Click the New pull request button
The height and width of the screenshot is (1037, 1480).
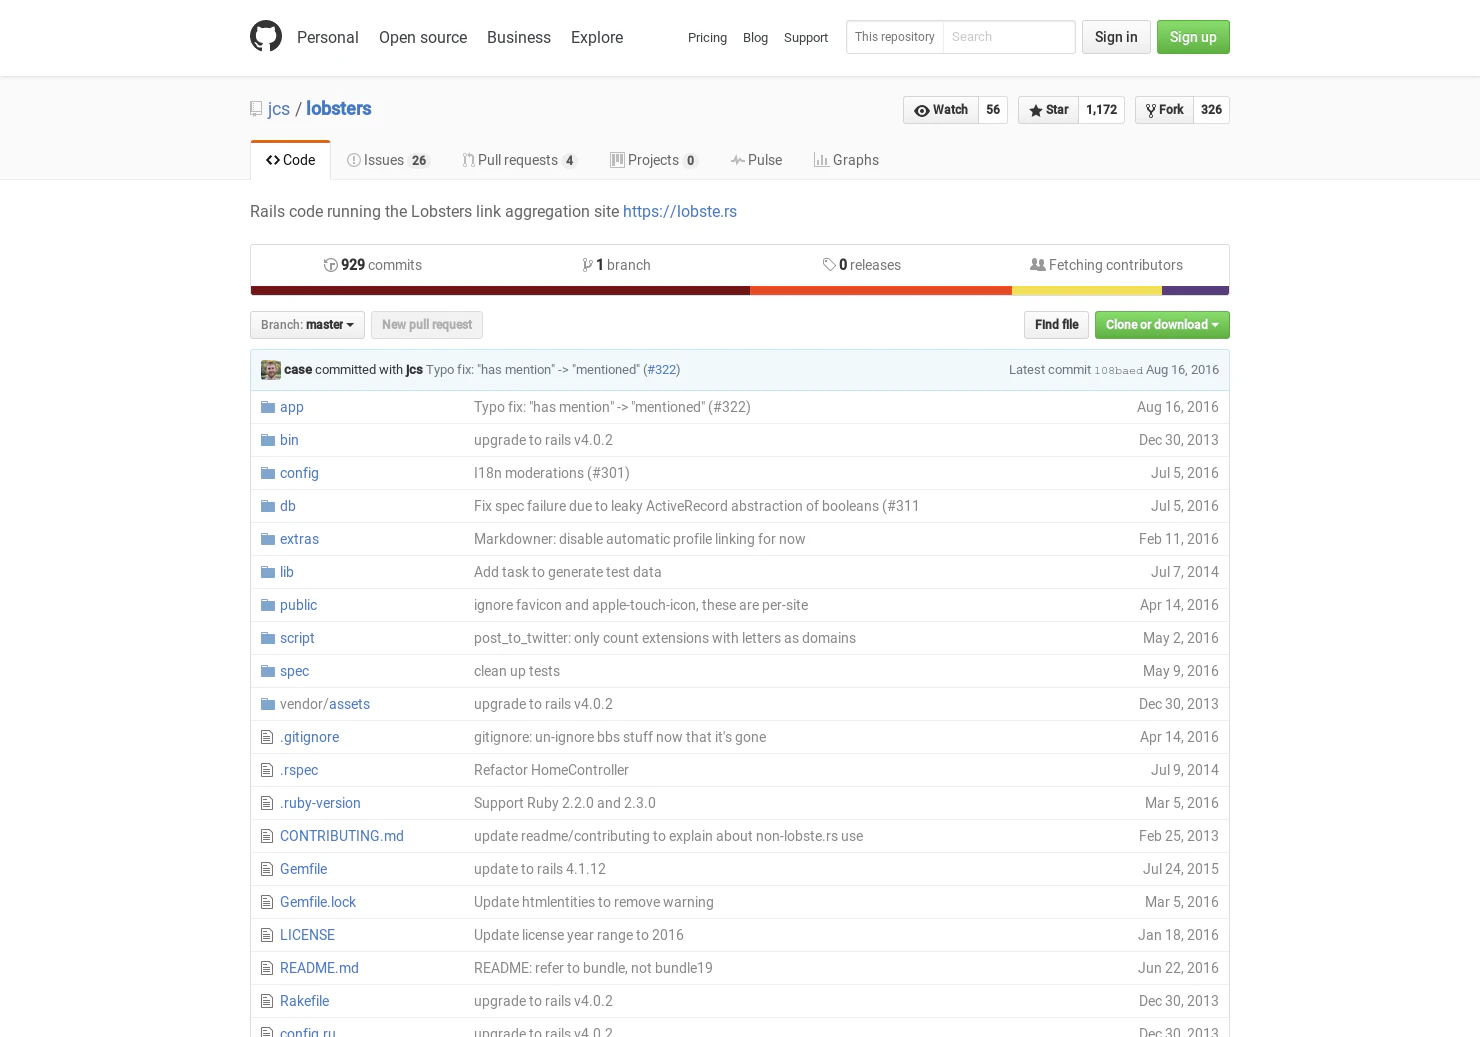tap(427, 325)
